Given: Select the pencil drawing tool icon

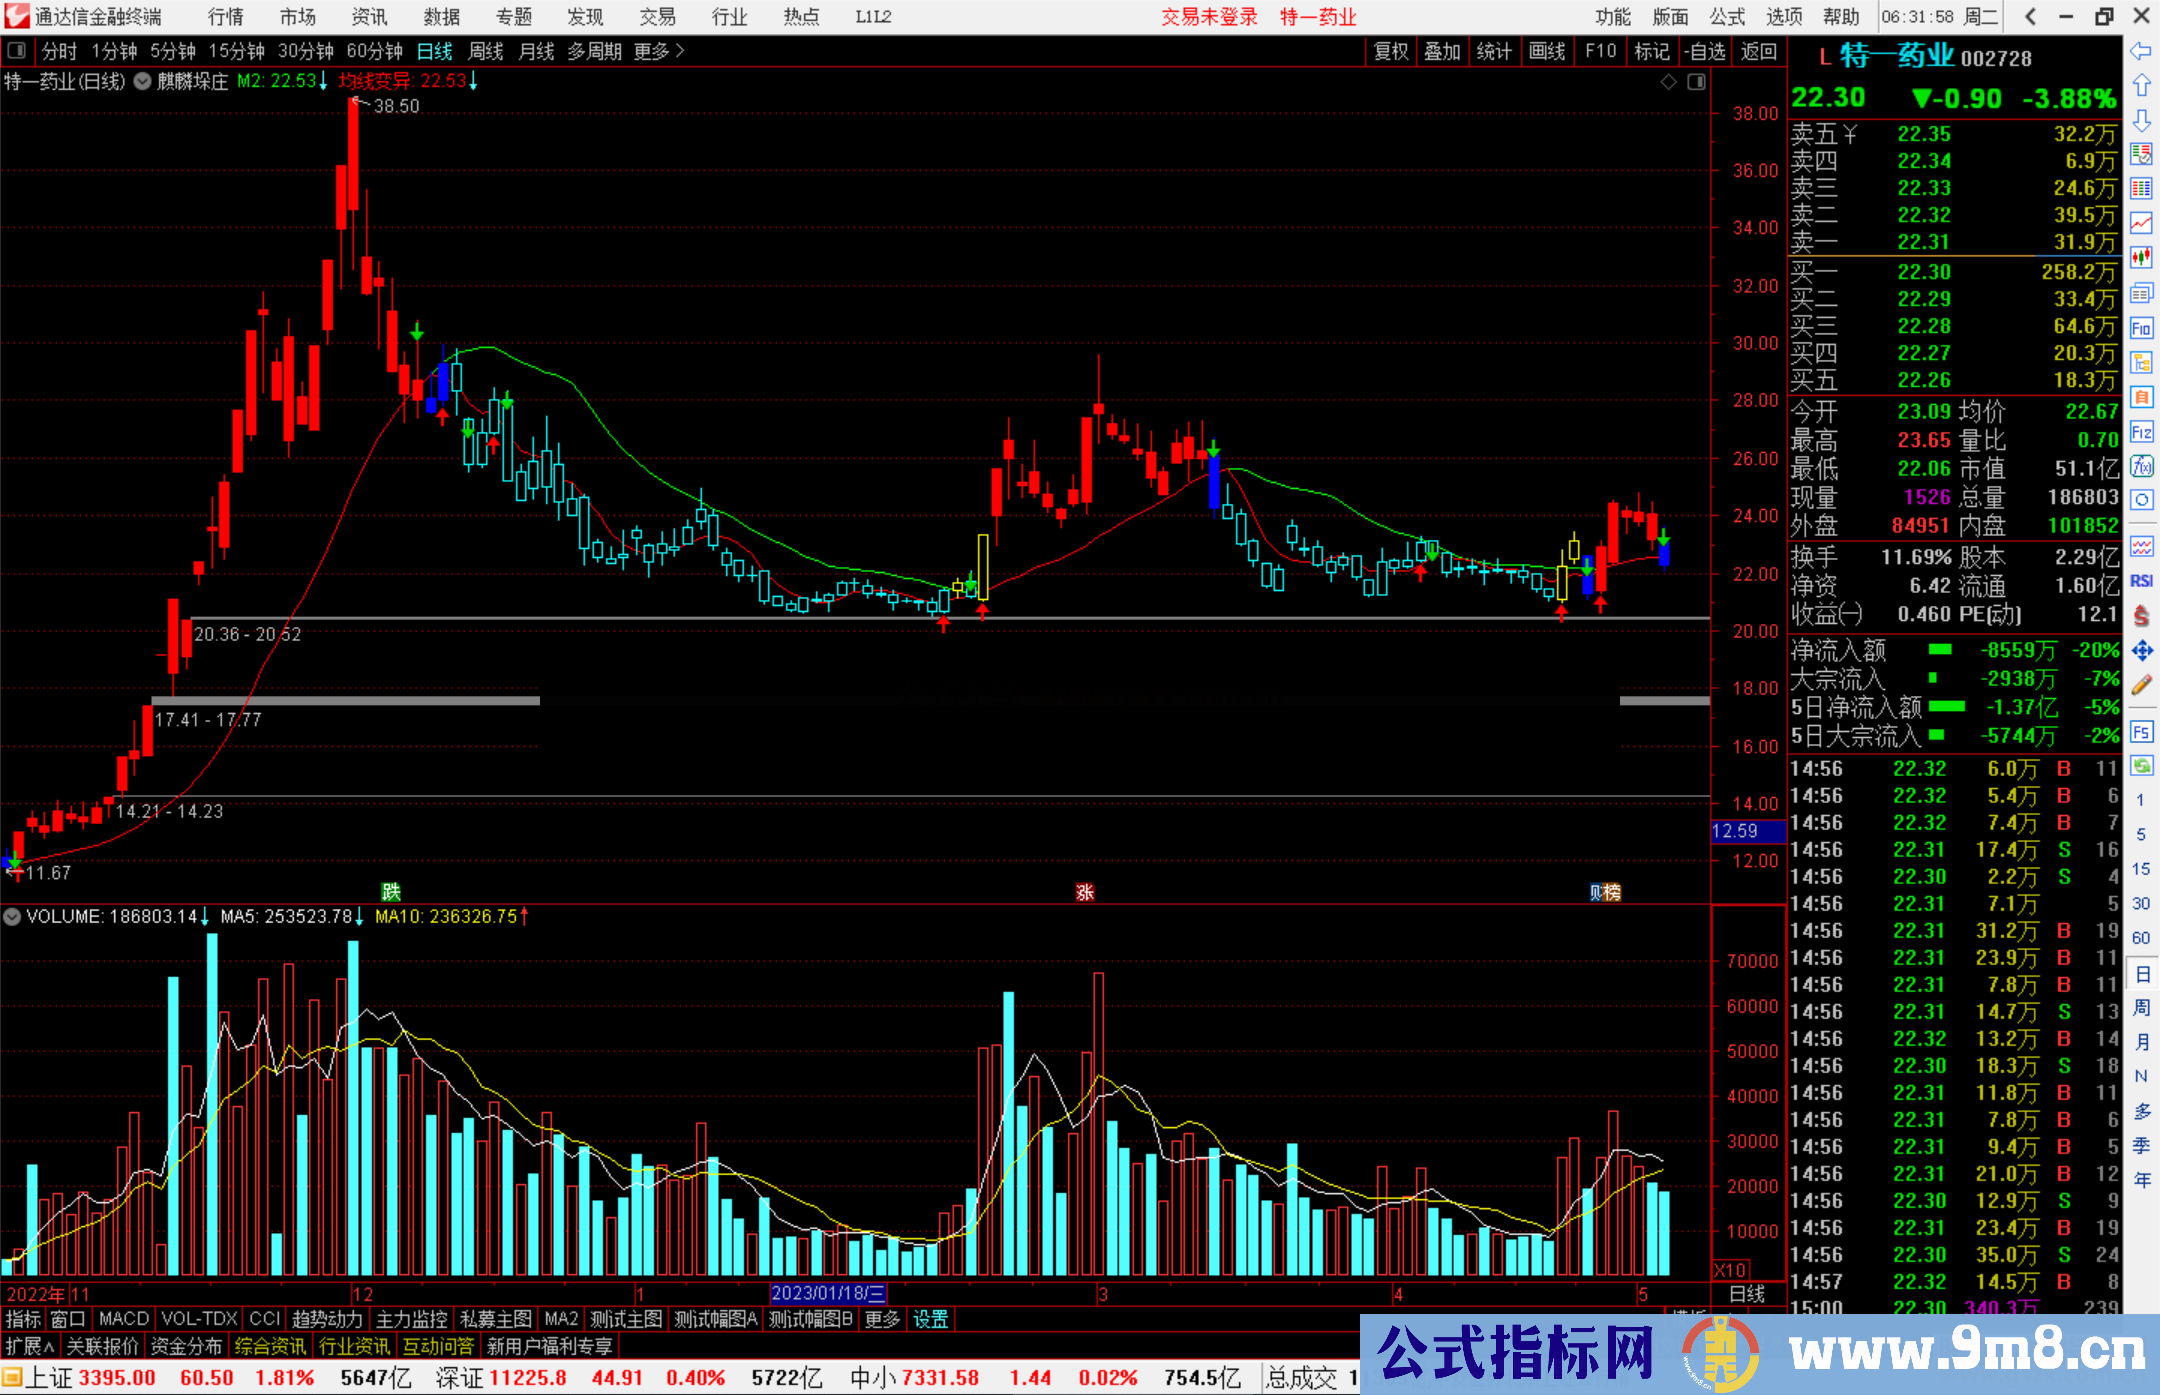Looking at the screenshot, I should tap(2141, 685).
